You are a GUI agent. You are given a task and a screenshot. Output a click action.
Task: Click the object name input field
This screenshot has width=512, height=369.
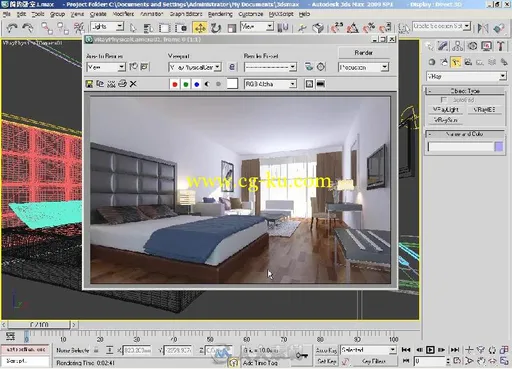pyautogui.click(x=460, y=147)
